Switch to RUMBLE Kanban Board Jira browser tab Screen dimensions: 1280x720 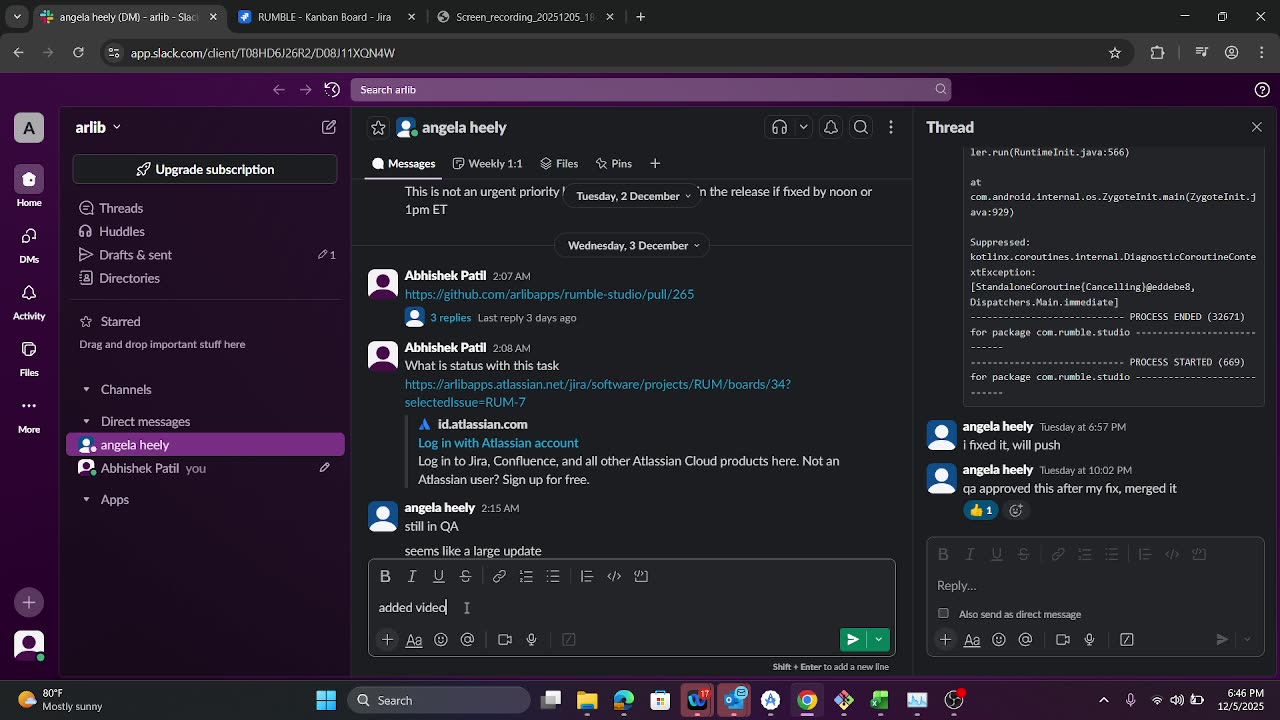click(x=324, y=17)
